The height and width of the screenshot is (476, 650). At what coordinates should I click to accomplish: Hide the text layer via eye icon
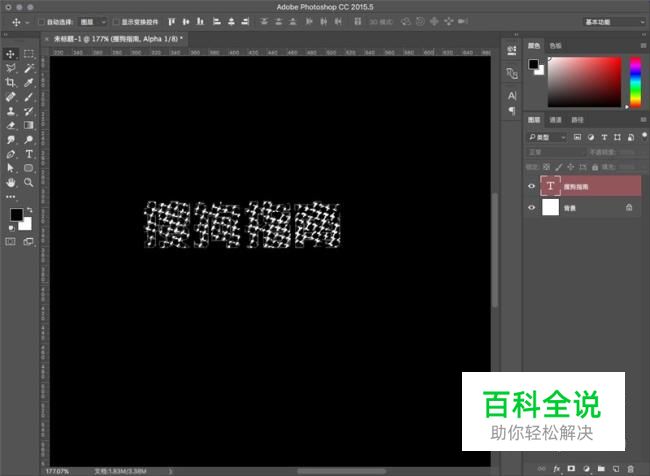tap(531, 186)
